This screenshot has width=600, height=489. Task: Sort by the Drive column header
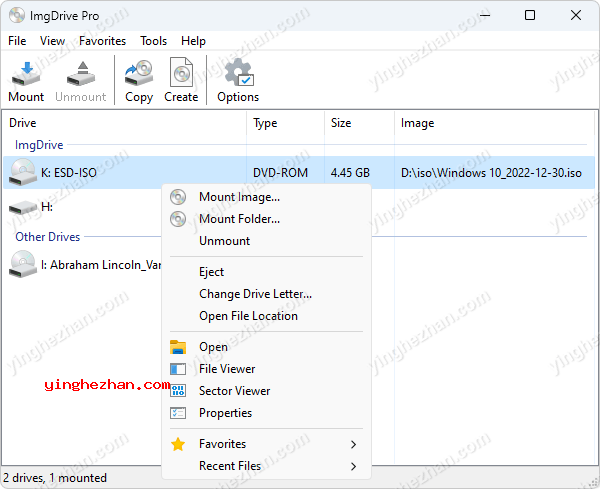tap(124, 123)
